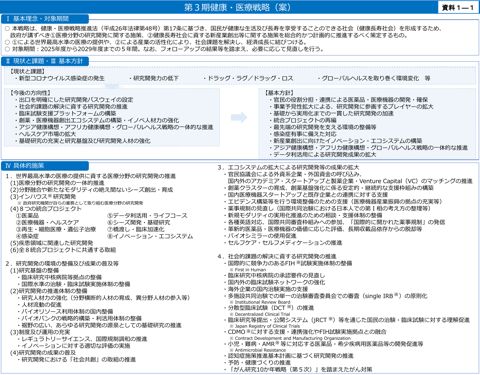This screenshot has width=480, height=375.
Task: Click '④感染症' in project list
Action: coord(27,236)
